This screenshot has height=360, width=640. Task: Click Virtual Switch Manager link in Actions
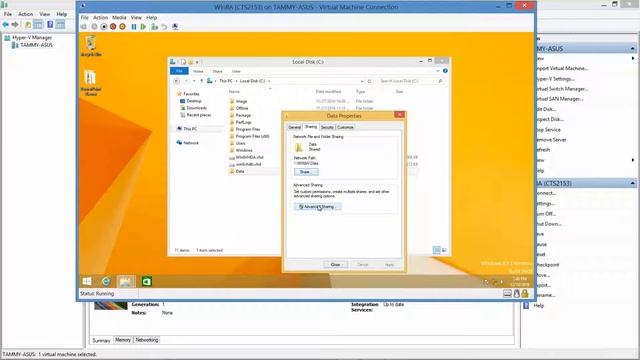(x=562, y=89)
